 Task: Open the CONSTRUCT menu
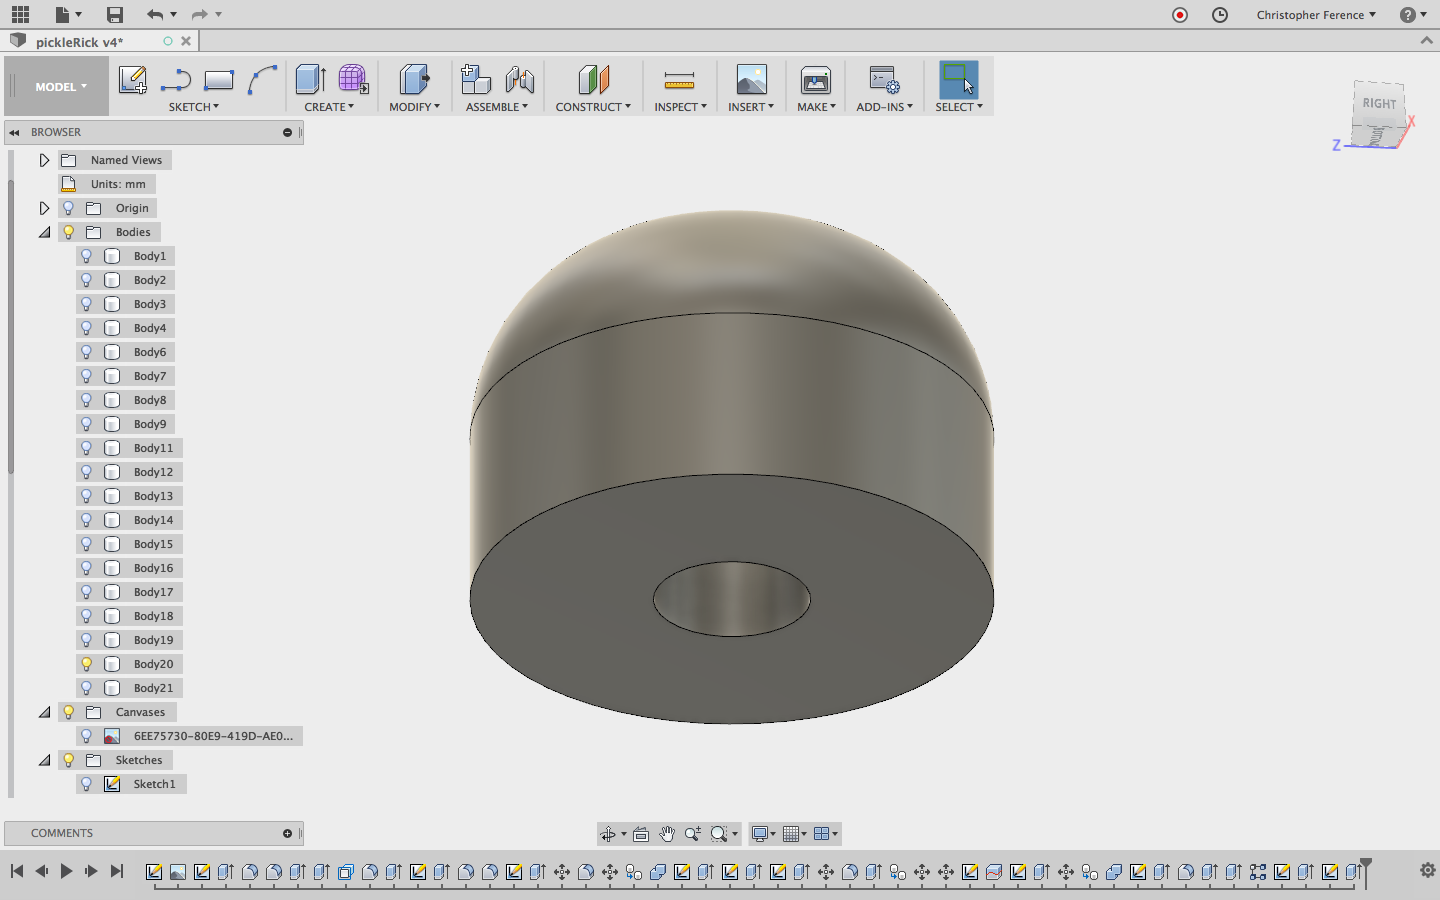pyautogui.click(x=592, y=107)
